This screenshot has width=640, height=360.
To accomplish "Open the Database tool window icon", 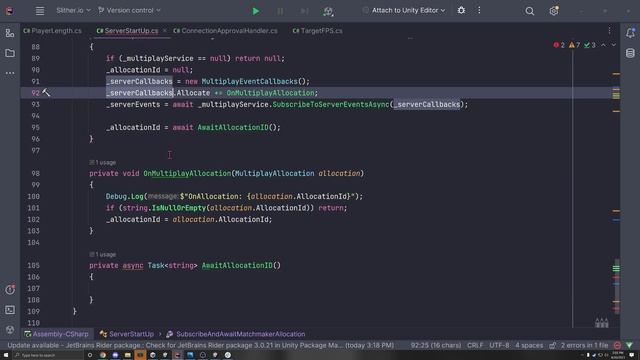I will (630, 53).
